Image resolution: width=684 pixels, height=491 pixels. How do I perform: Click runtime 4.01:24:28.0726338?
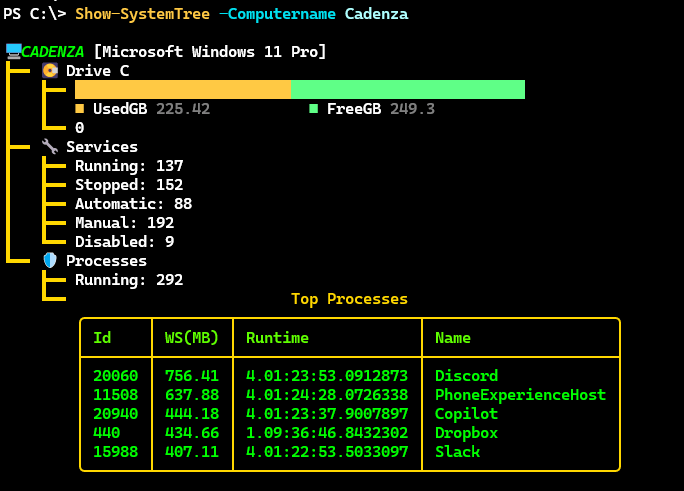[x=327, y=395]
